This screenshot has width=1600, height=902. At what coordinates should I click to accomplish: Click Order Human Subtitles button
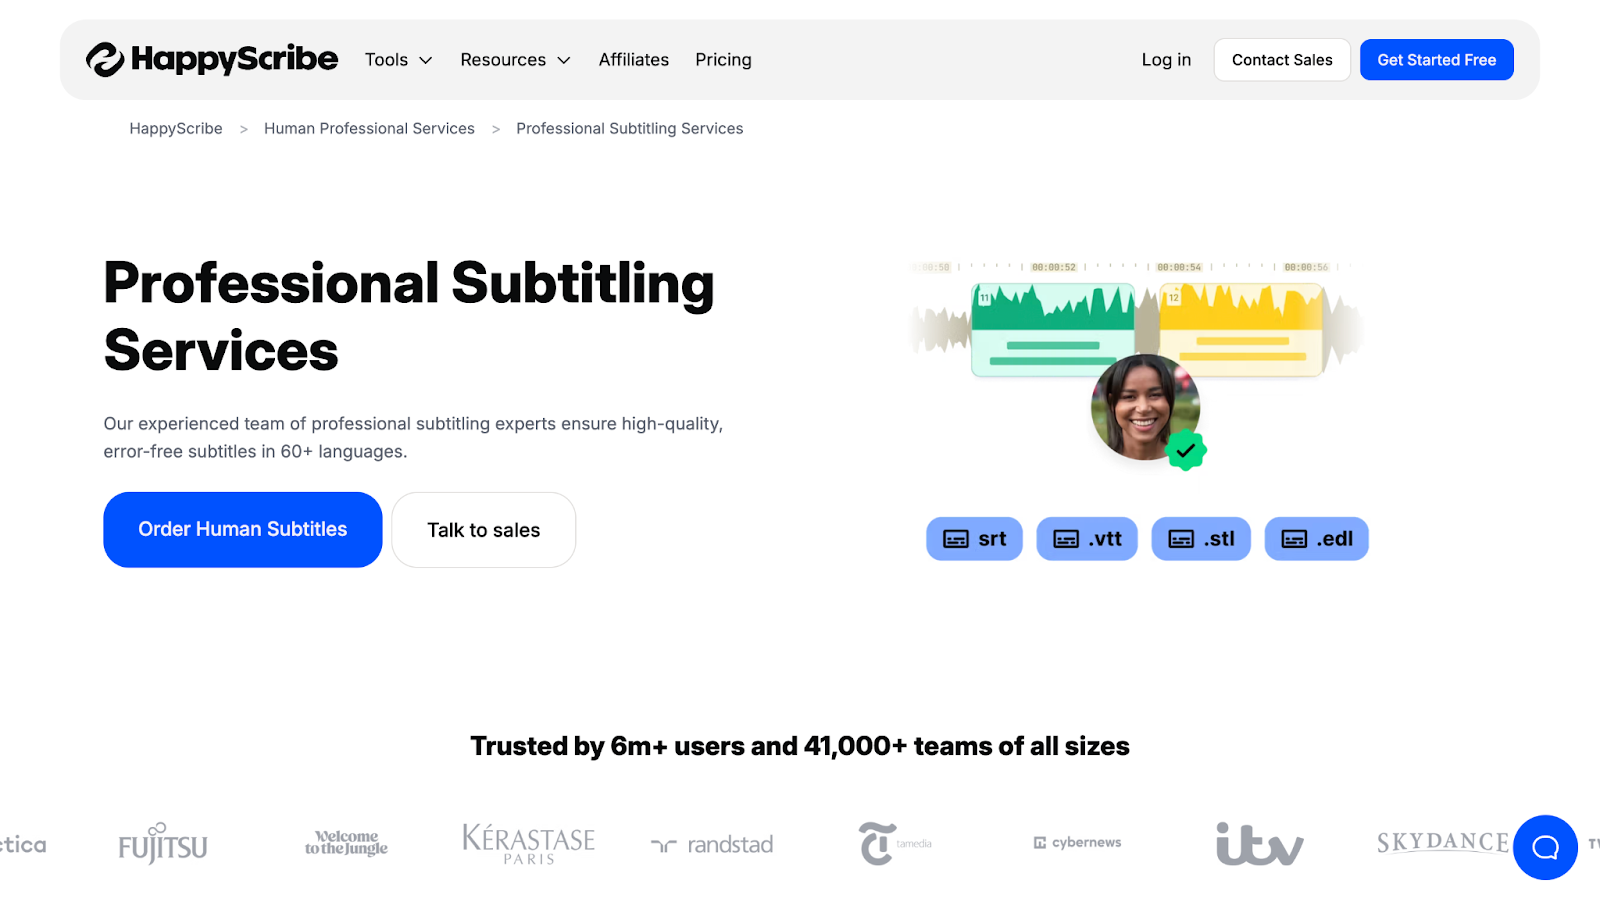[x=242, y=529]
